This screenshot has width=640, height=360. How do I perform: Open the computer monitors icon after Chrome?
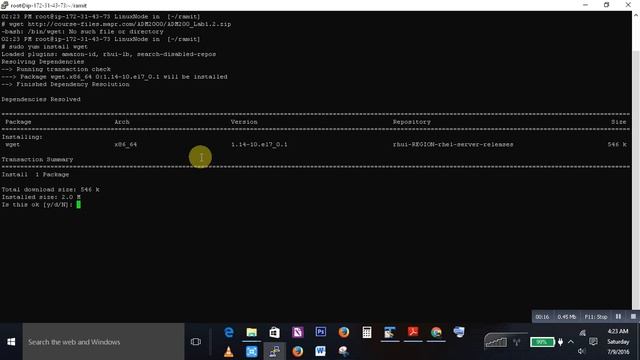(x=459, y=332)
